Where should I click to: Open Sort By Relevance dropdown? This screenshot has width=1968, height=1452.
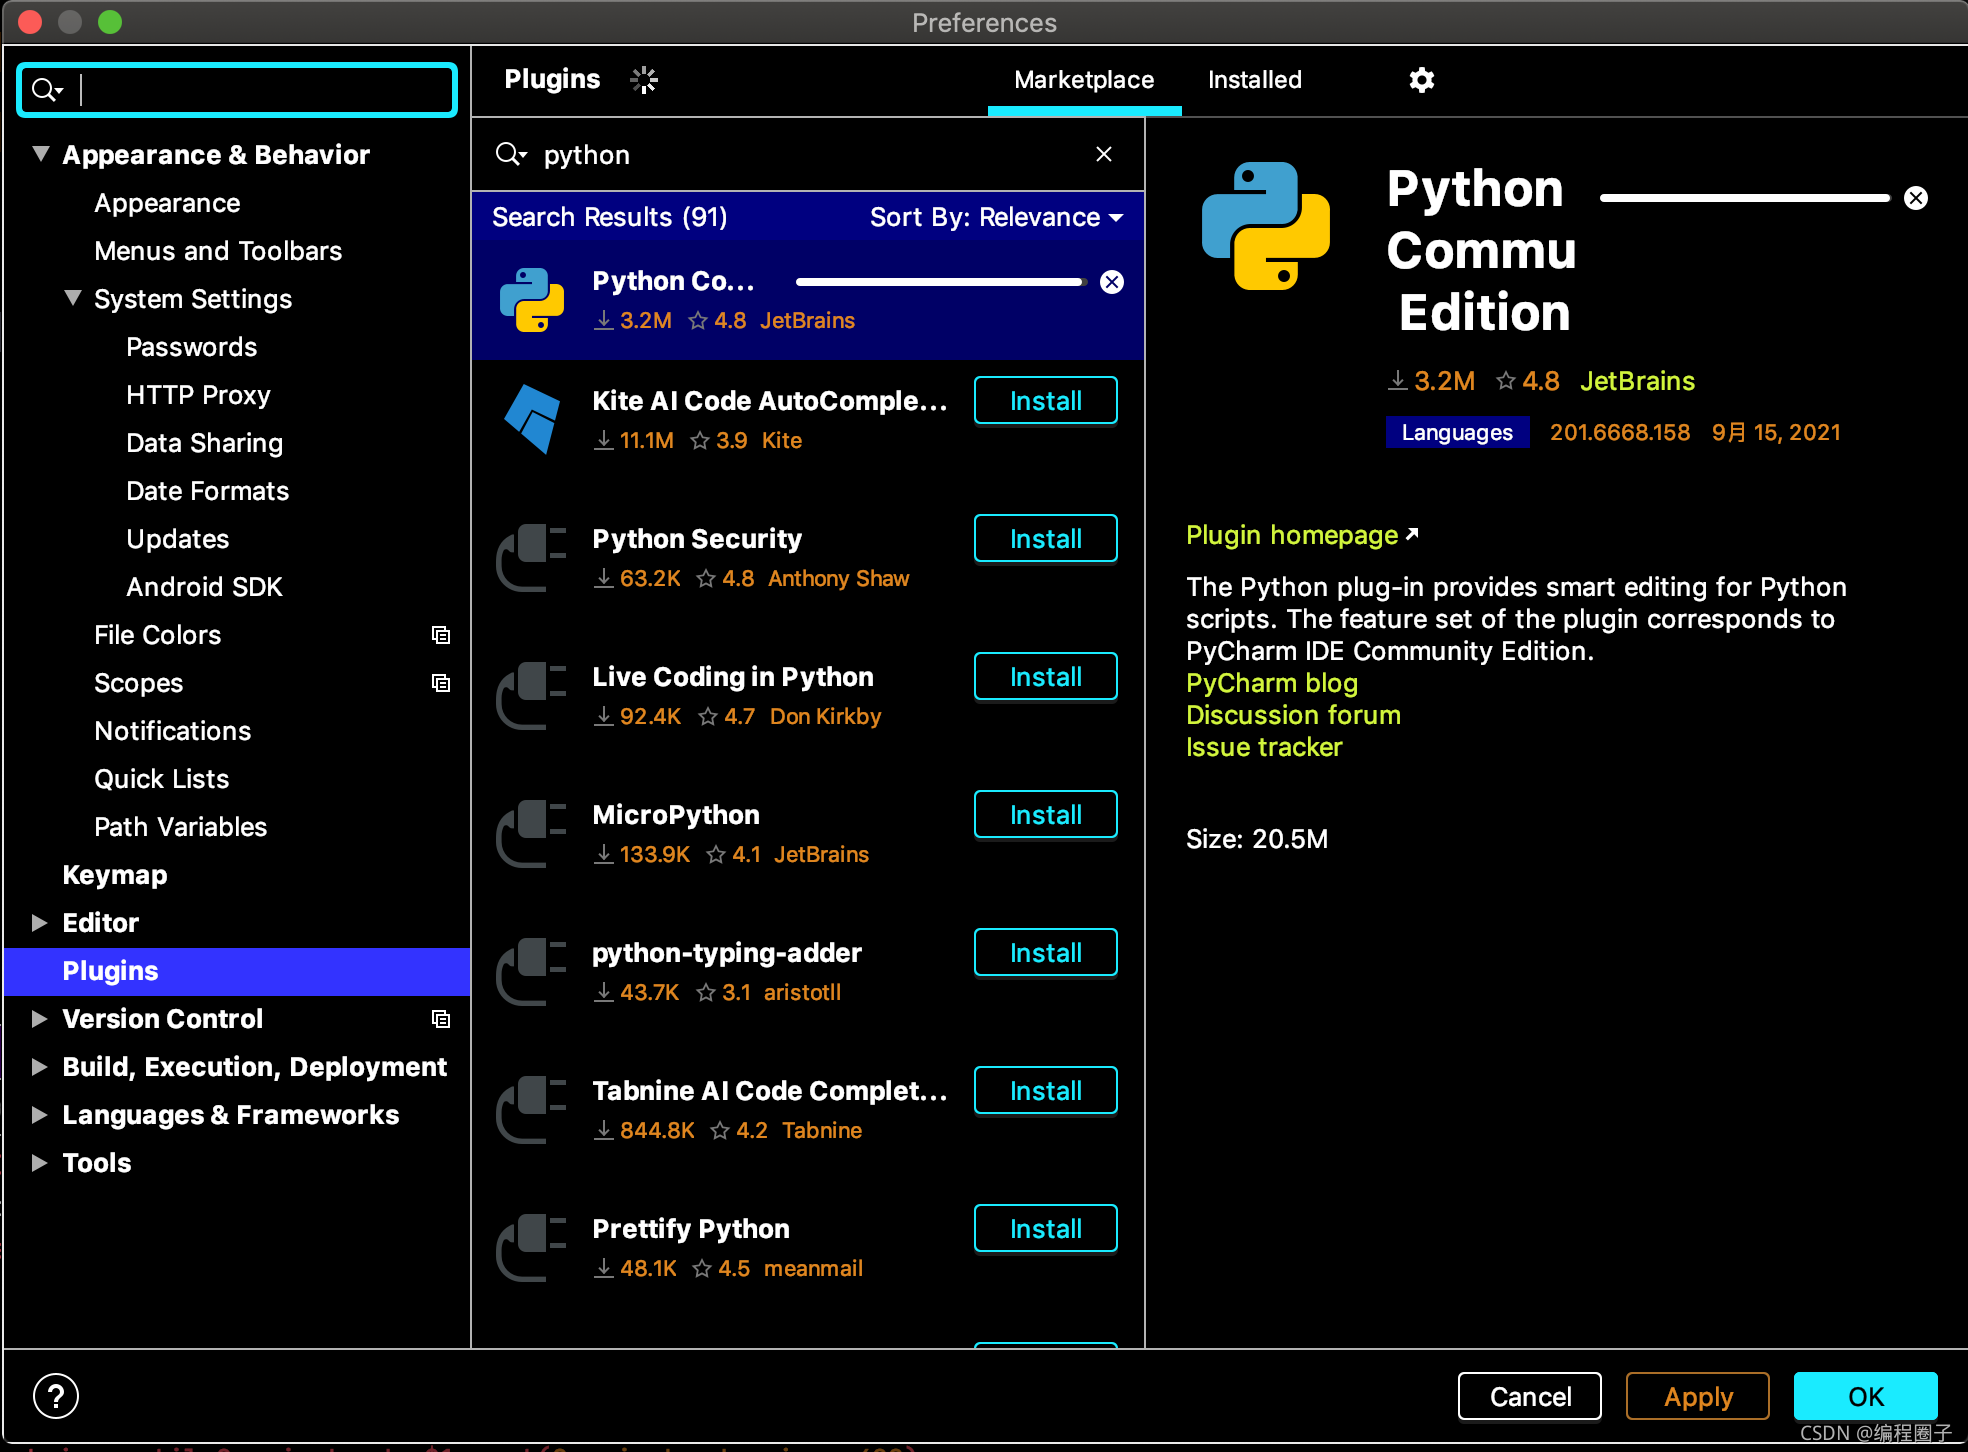[x=996, y=217]
